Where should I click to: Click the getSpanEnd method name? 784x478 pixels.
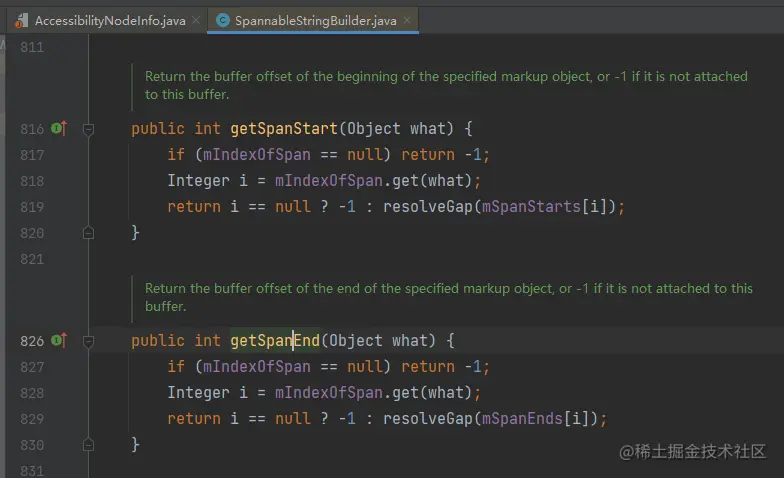click(x=275, y=341)
